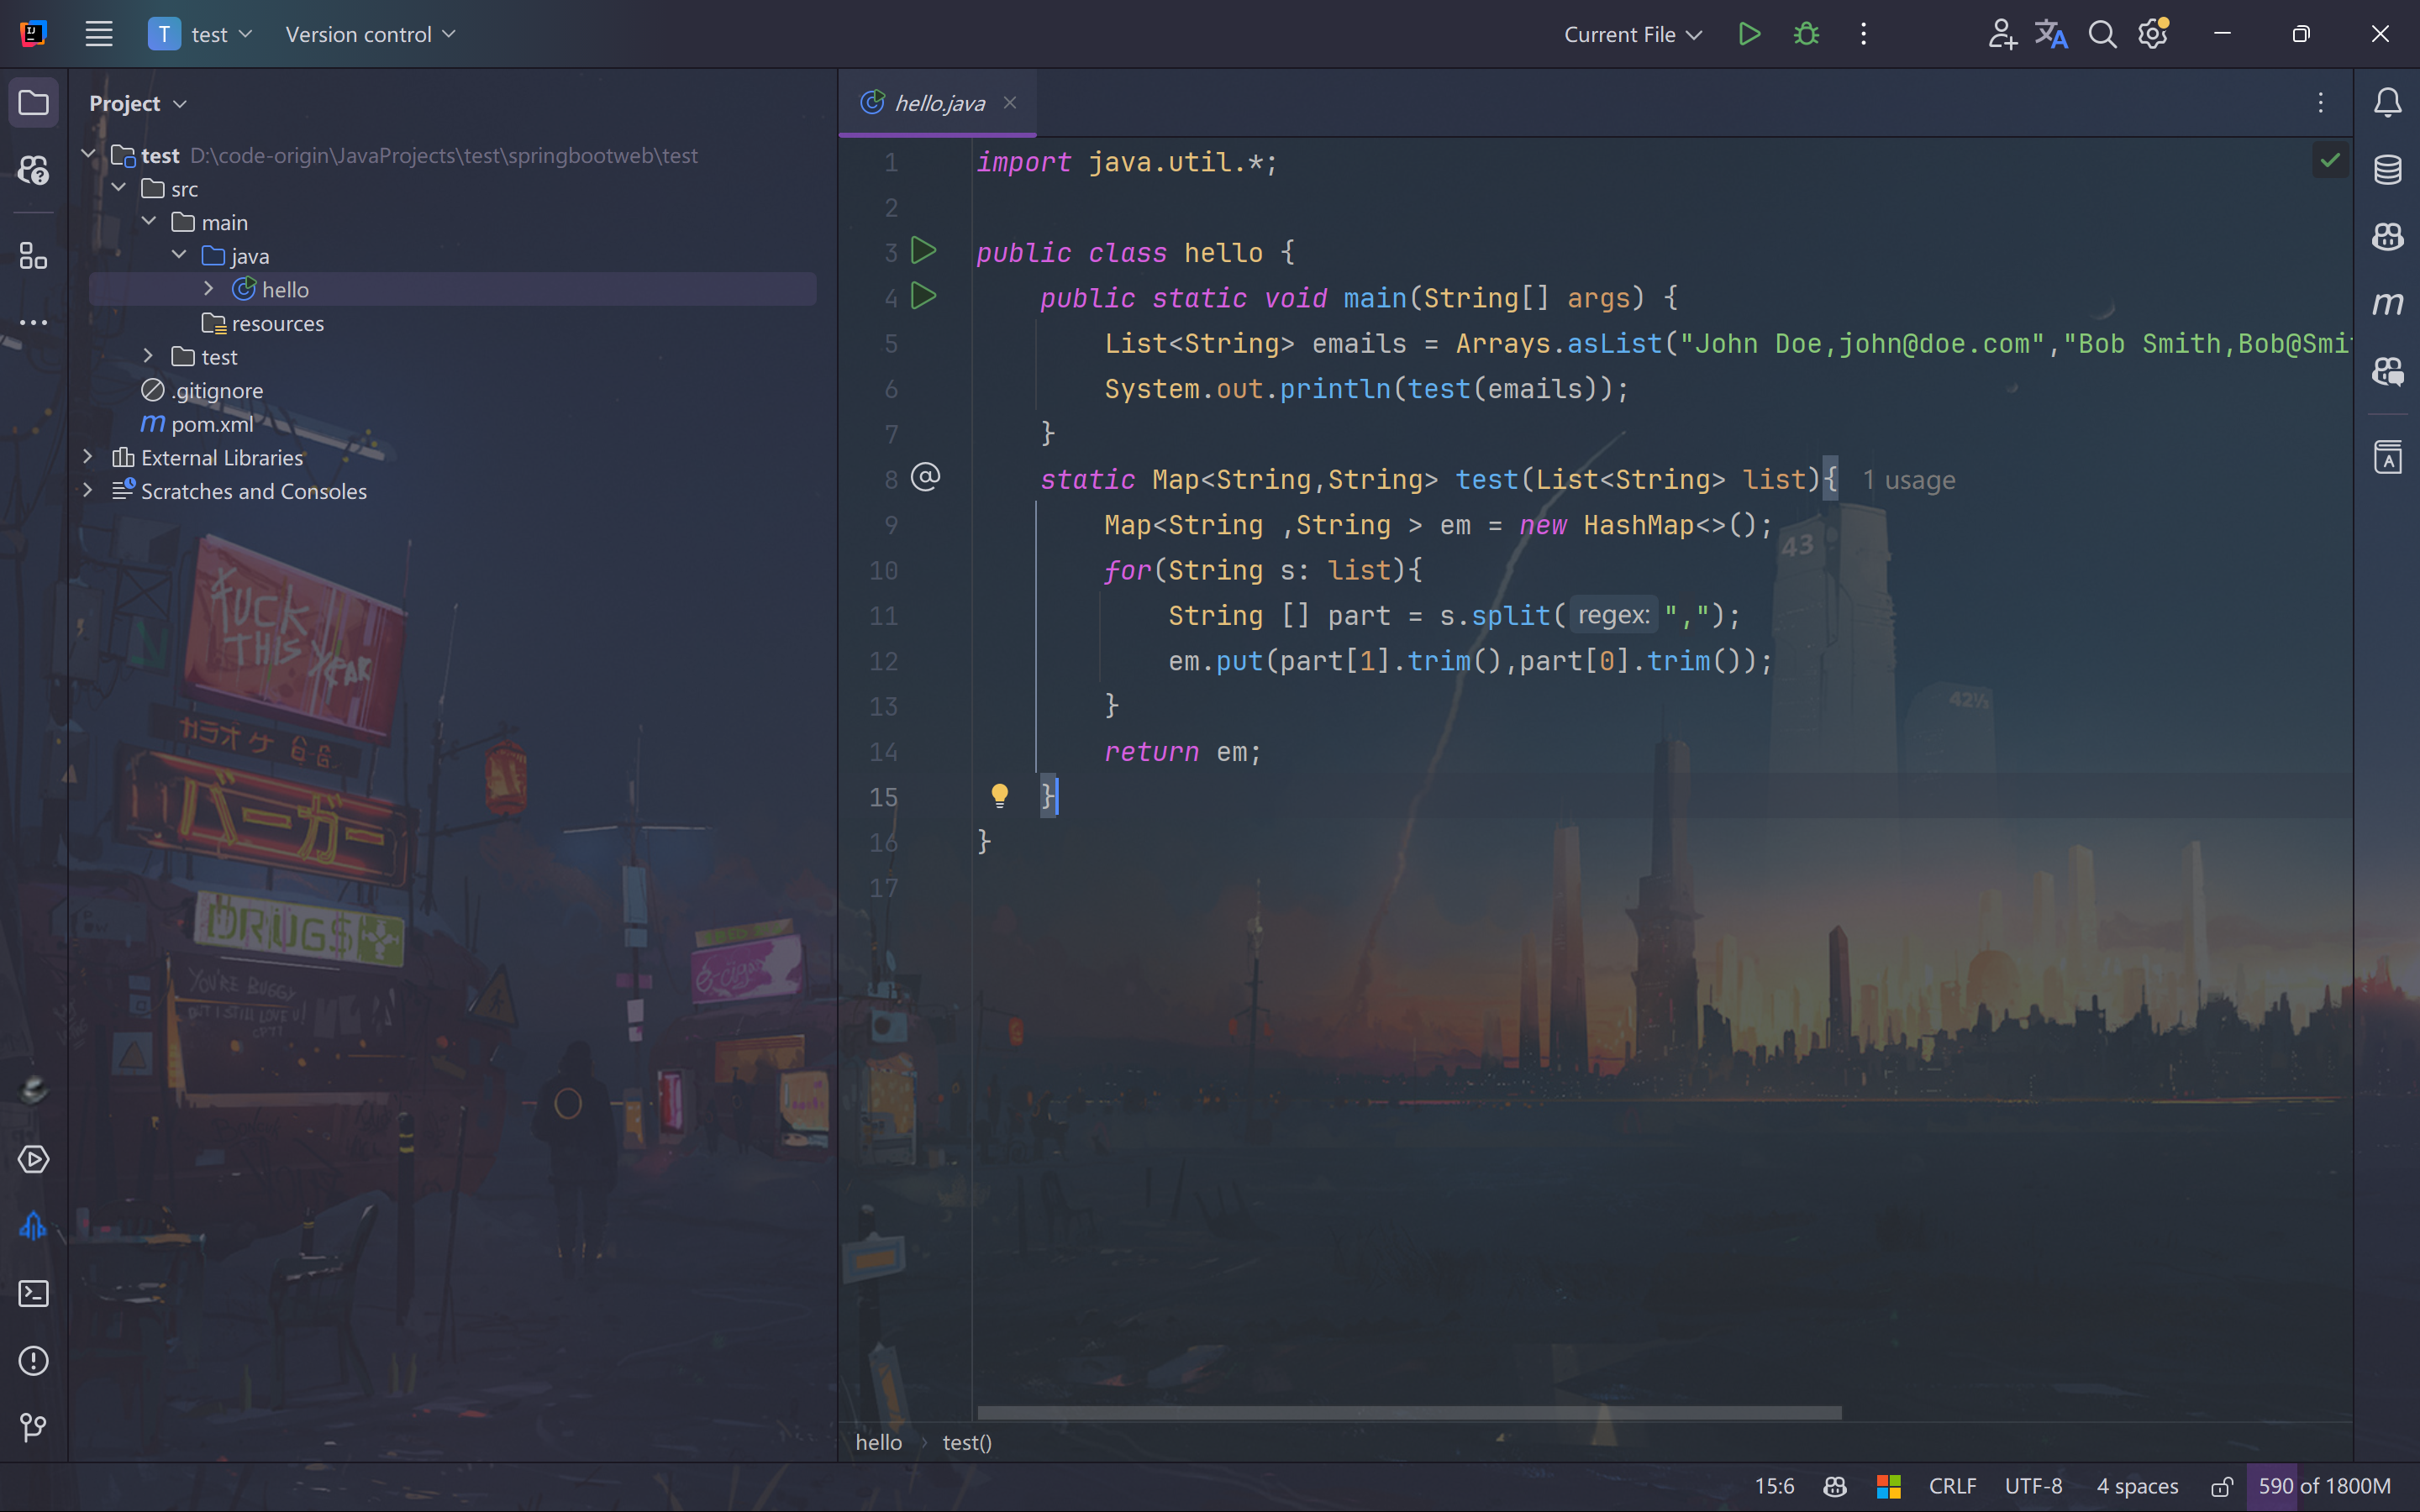Open the Problems tool window icon
This screenshot has height=1512, width=2420.
tap(33, 1361)
